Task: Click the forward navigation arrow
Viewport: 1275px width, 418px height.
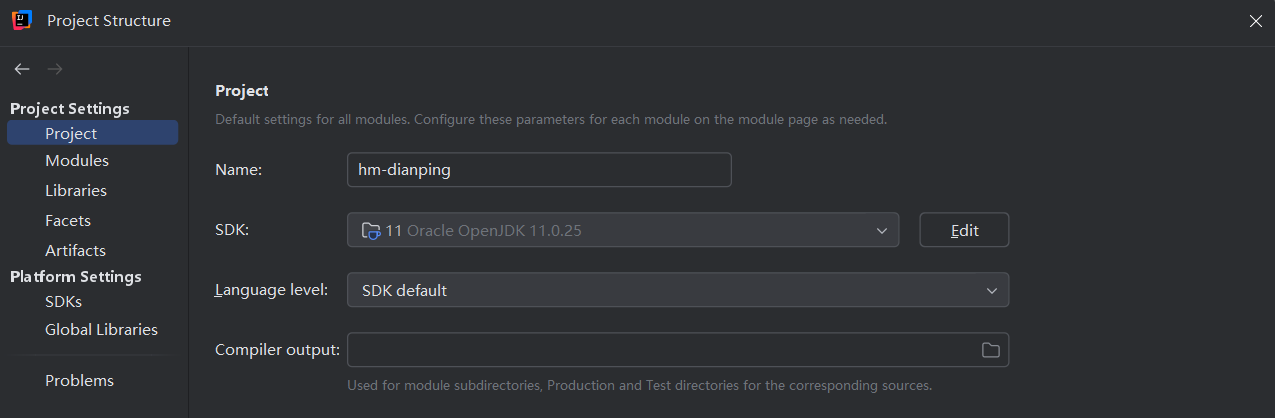Action: pos(55,69)
